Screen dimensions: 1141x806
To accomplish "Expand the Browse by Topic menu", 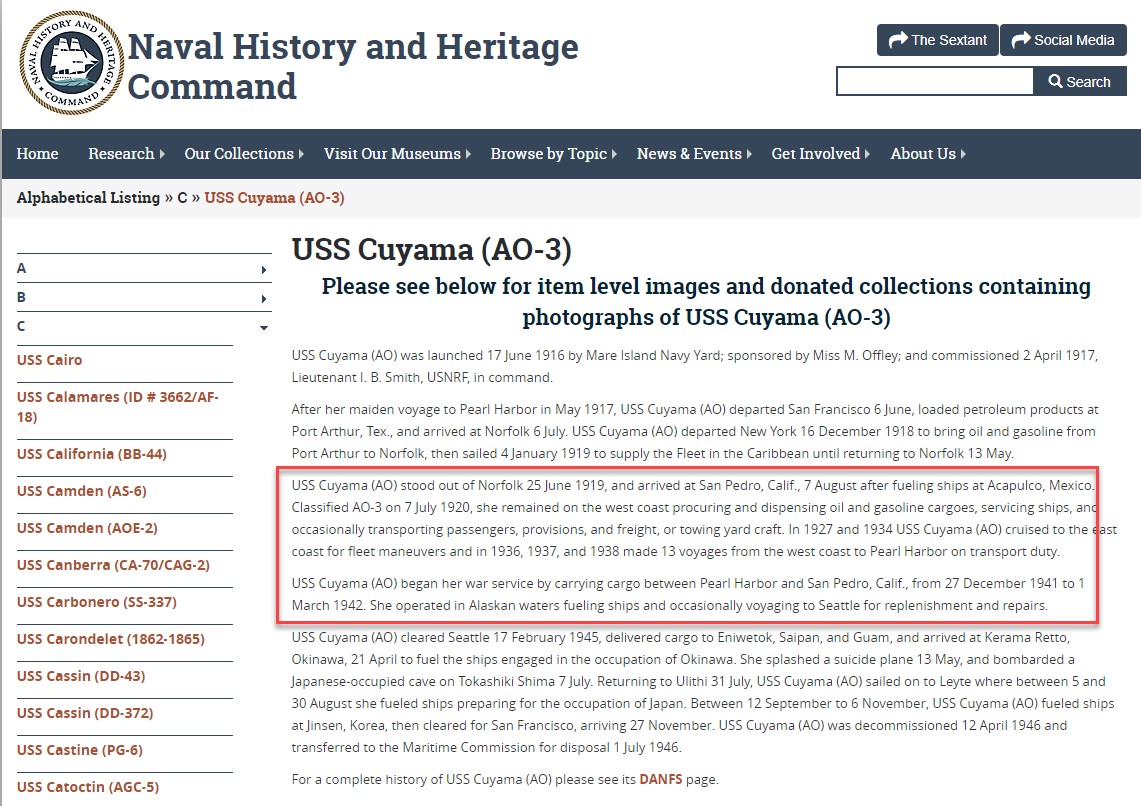I will tap(553, 154).
